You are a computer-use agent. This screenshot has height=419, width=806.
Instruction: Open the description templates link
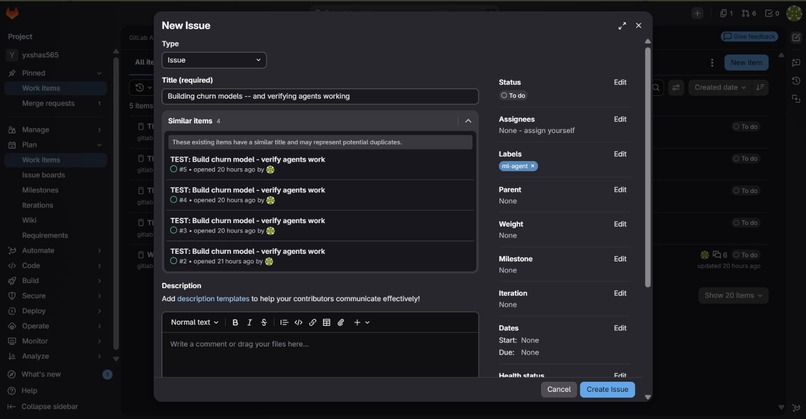213,299
